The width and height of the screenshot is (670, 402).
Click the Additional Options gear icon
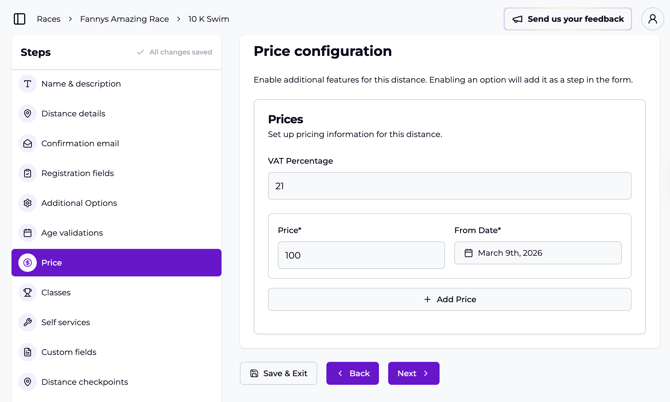pyautogui.click(x=28, y=203)
